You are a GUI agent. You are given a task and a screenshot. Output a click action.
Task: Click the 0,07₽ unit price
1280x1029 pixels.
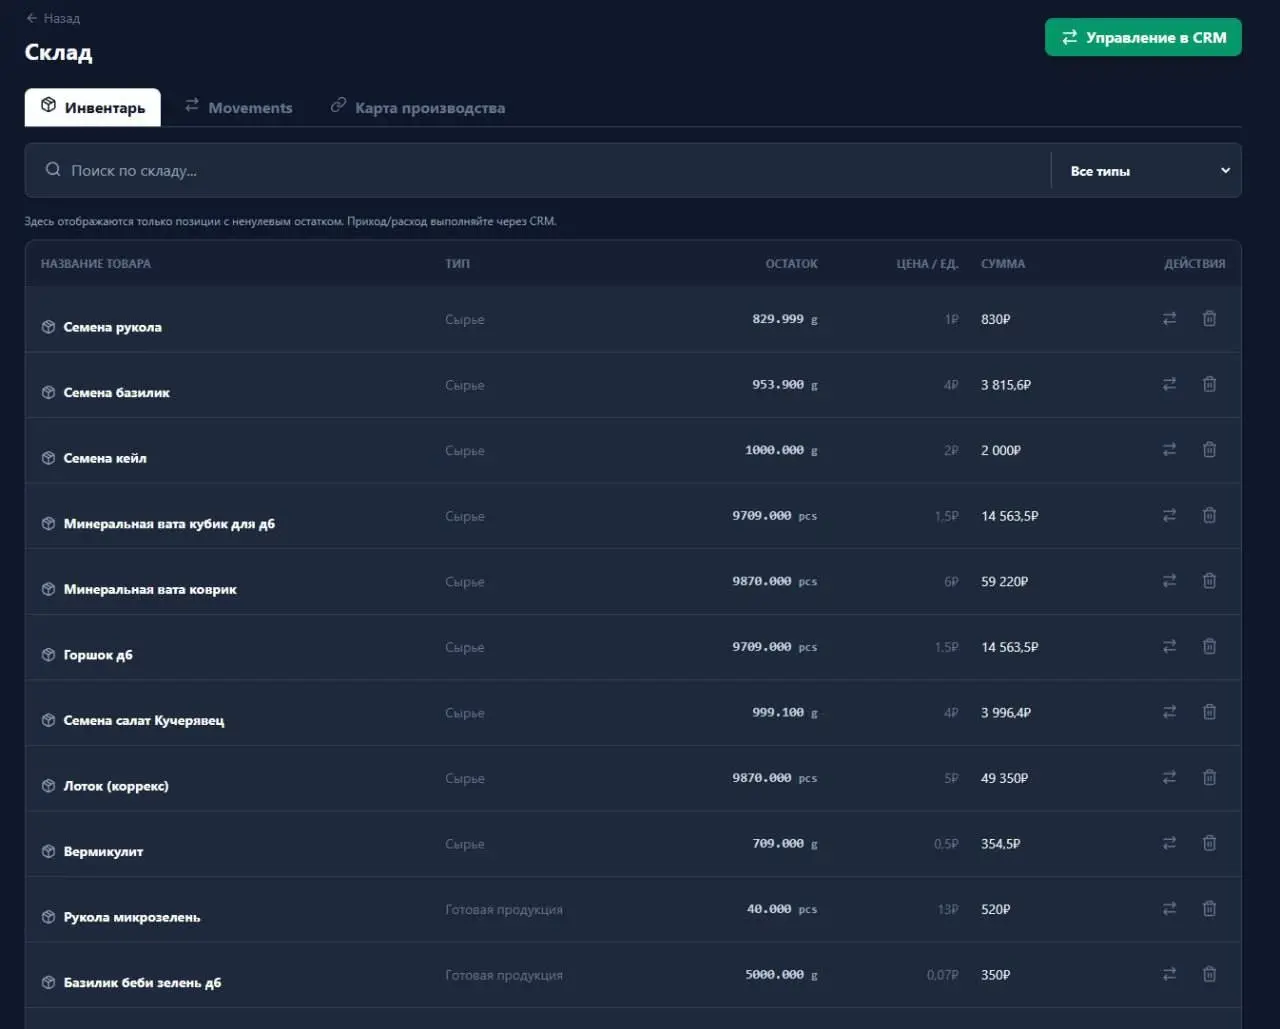pos(942,974)
